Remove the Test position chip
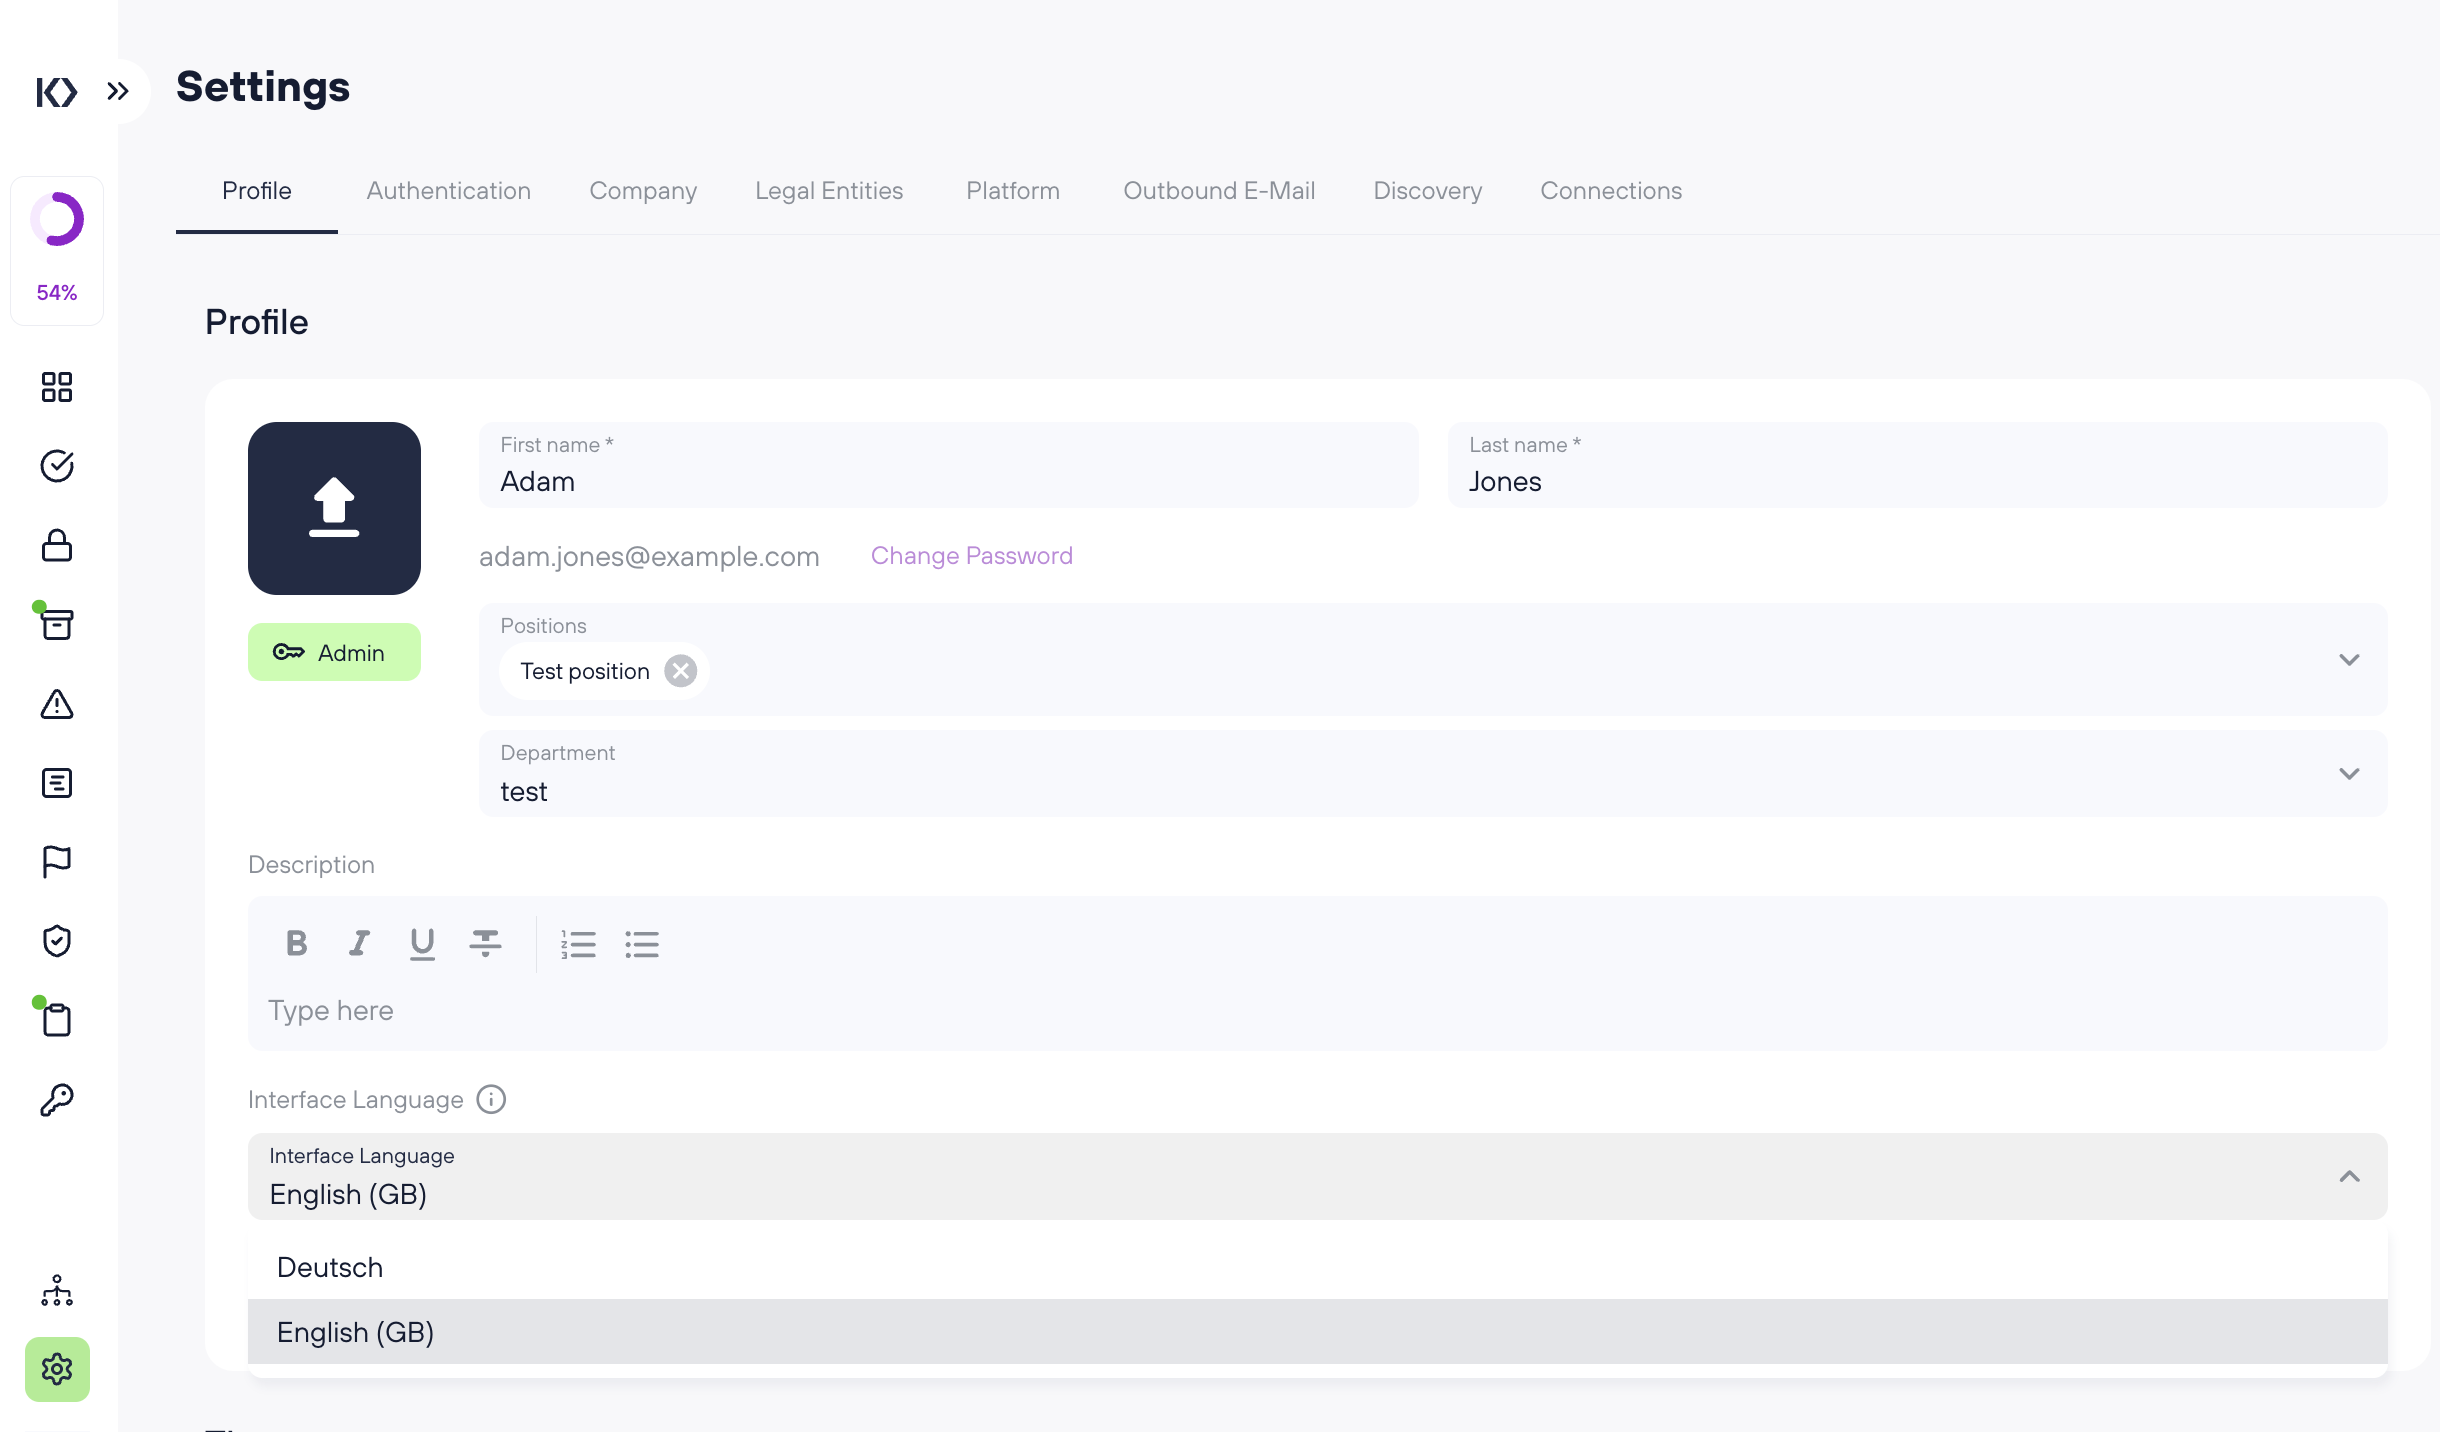 click(680, 671)
